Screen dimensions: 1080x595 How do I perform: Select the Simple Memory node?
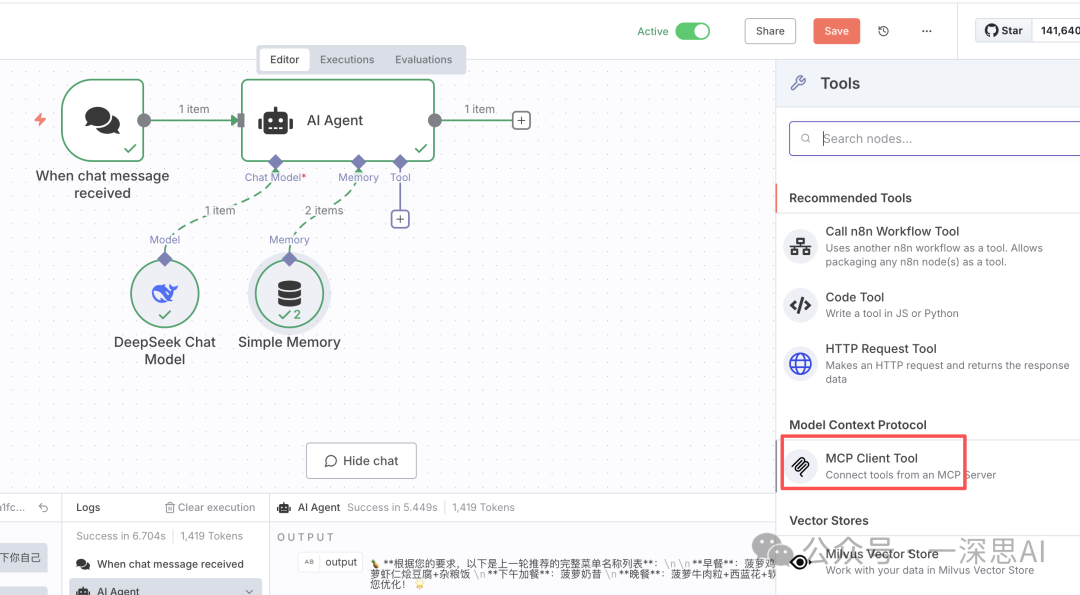tap(289, 294)
